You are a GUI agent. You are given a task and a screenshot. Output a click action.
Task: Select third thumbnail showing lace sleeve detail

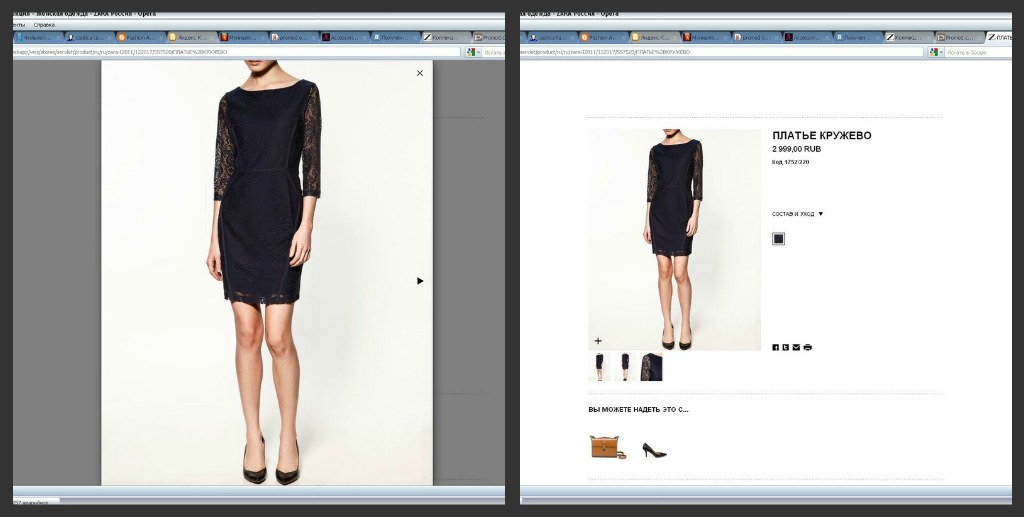(651, 367)
